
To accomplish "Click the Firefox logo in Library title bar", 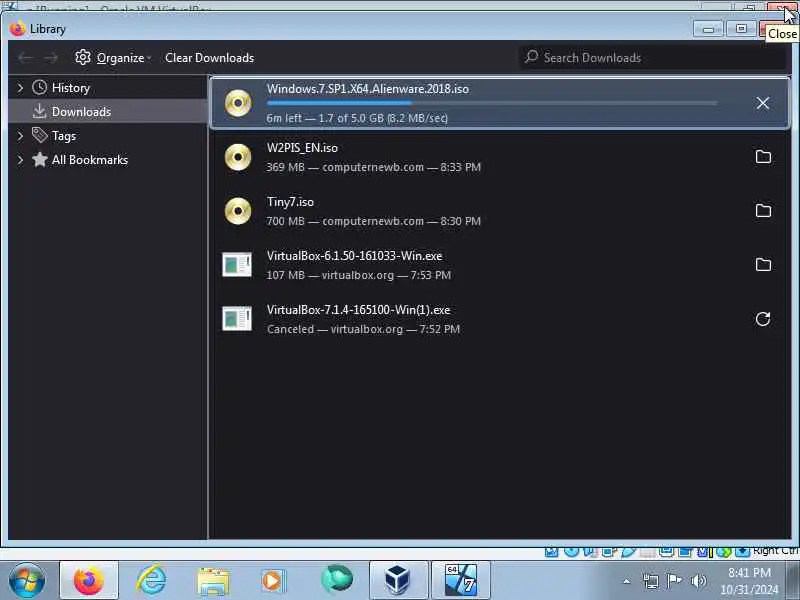I will pos(17,29).
